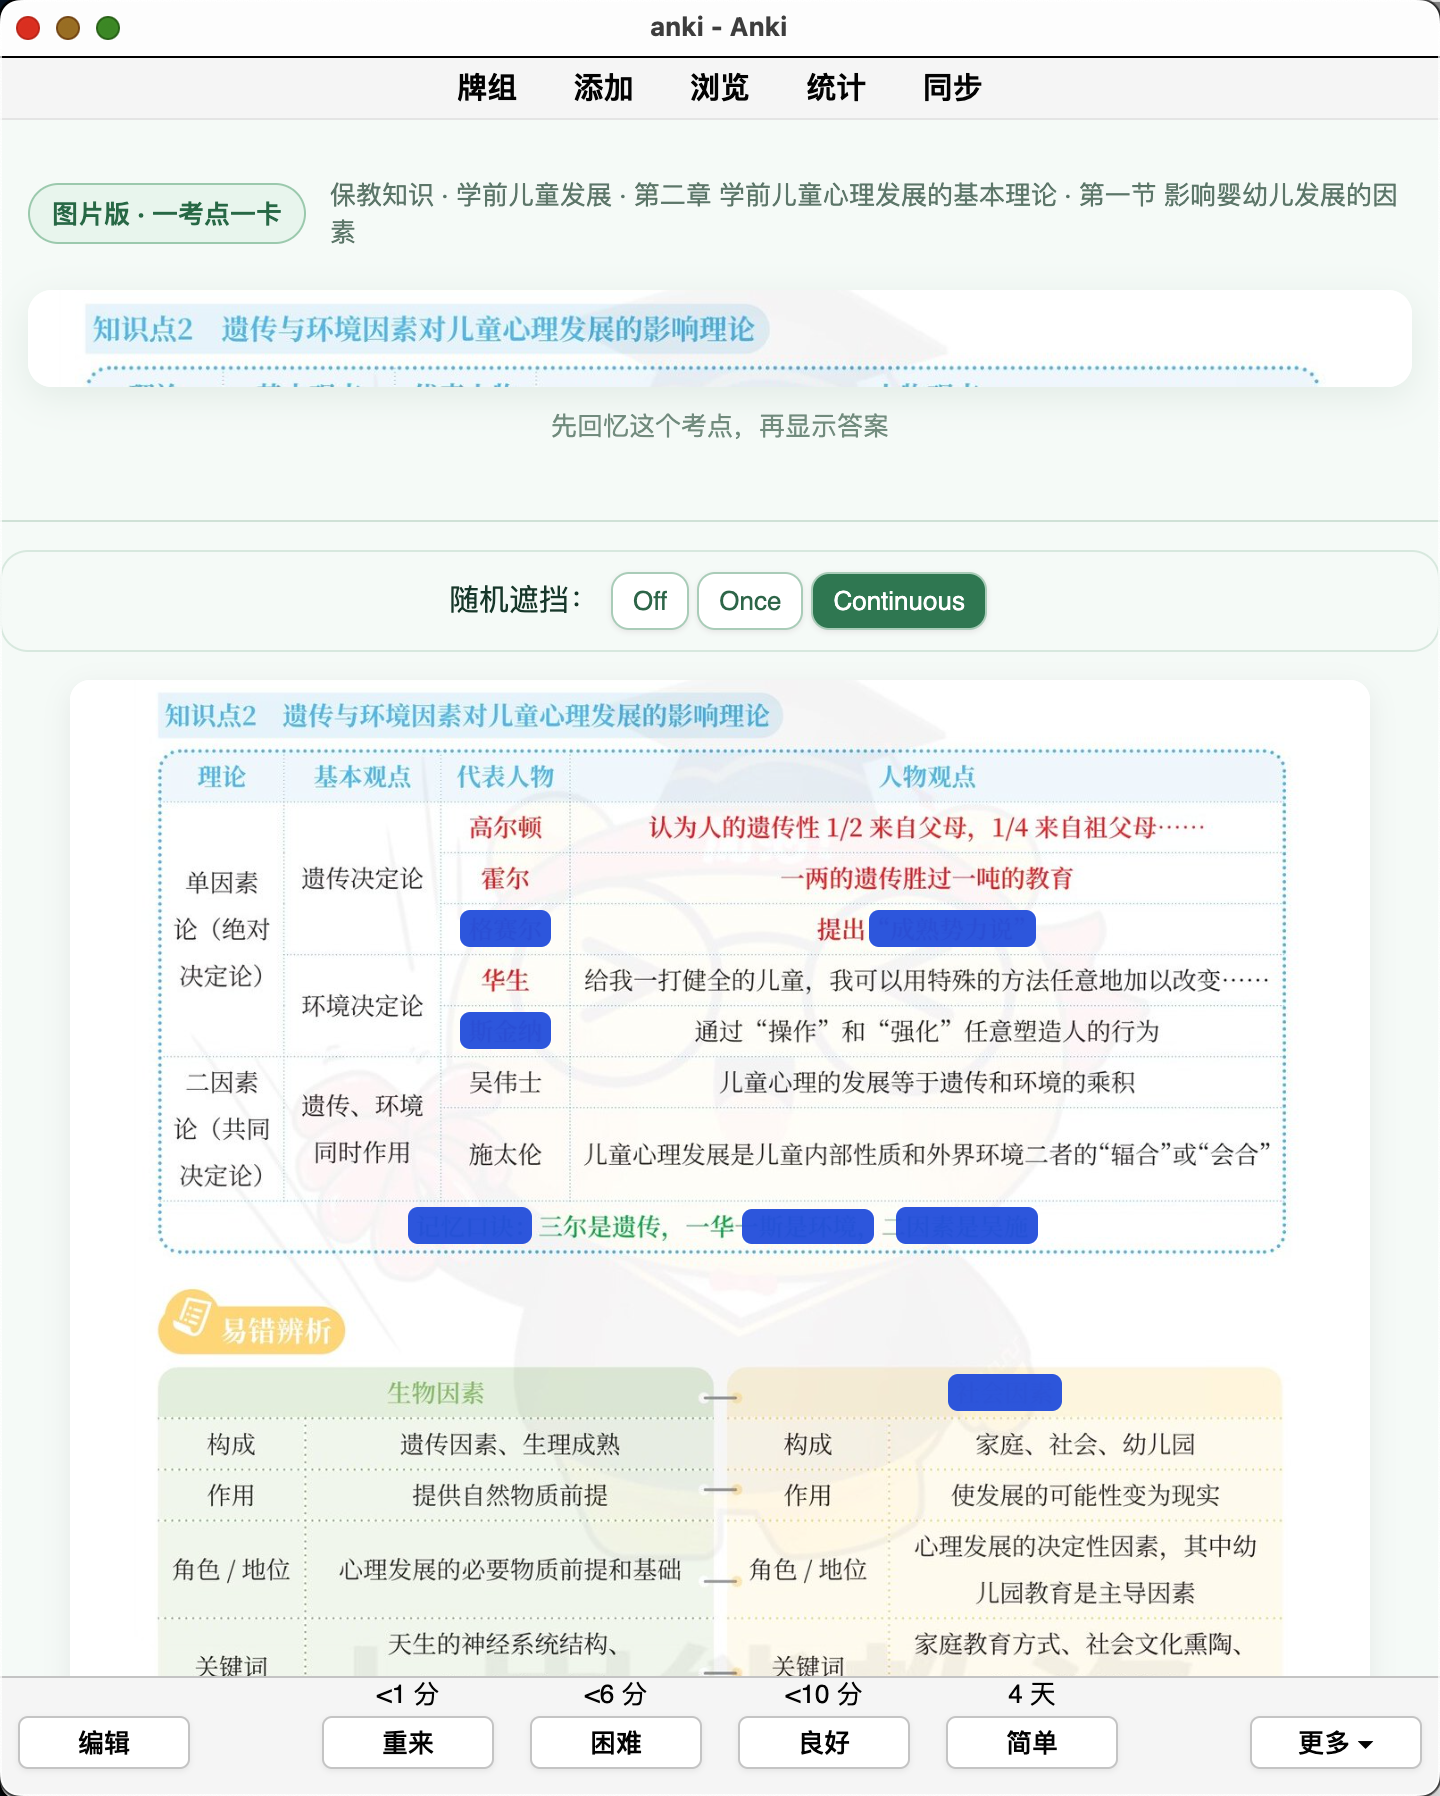Screen dimensions: 1440x1796
Task: Click 添加 to add a card
Action: pos(603,88)
